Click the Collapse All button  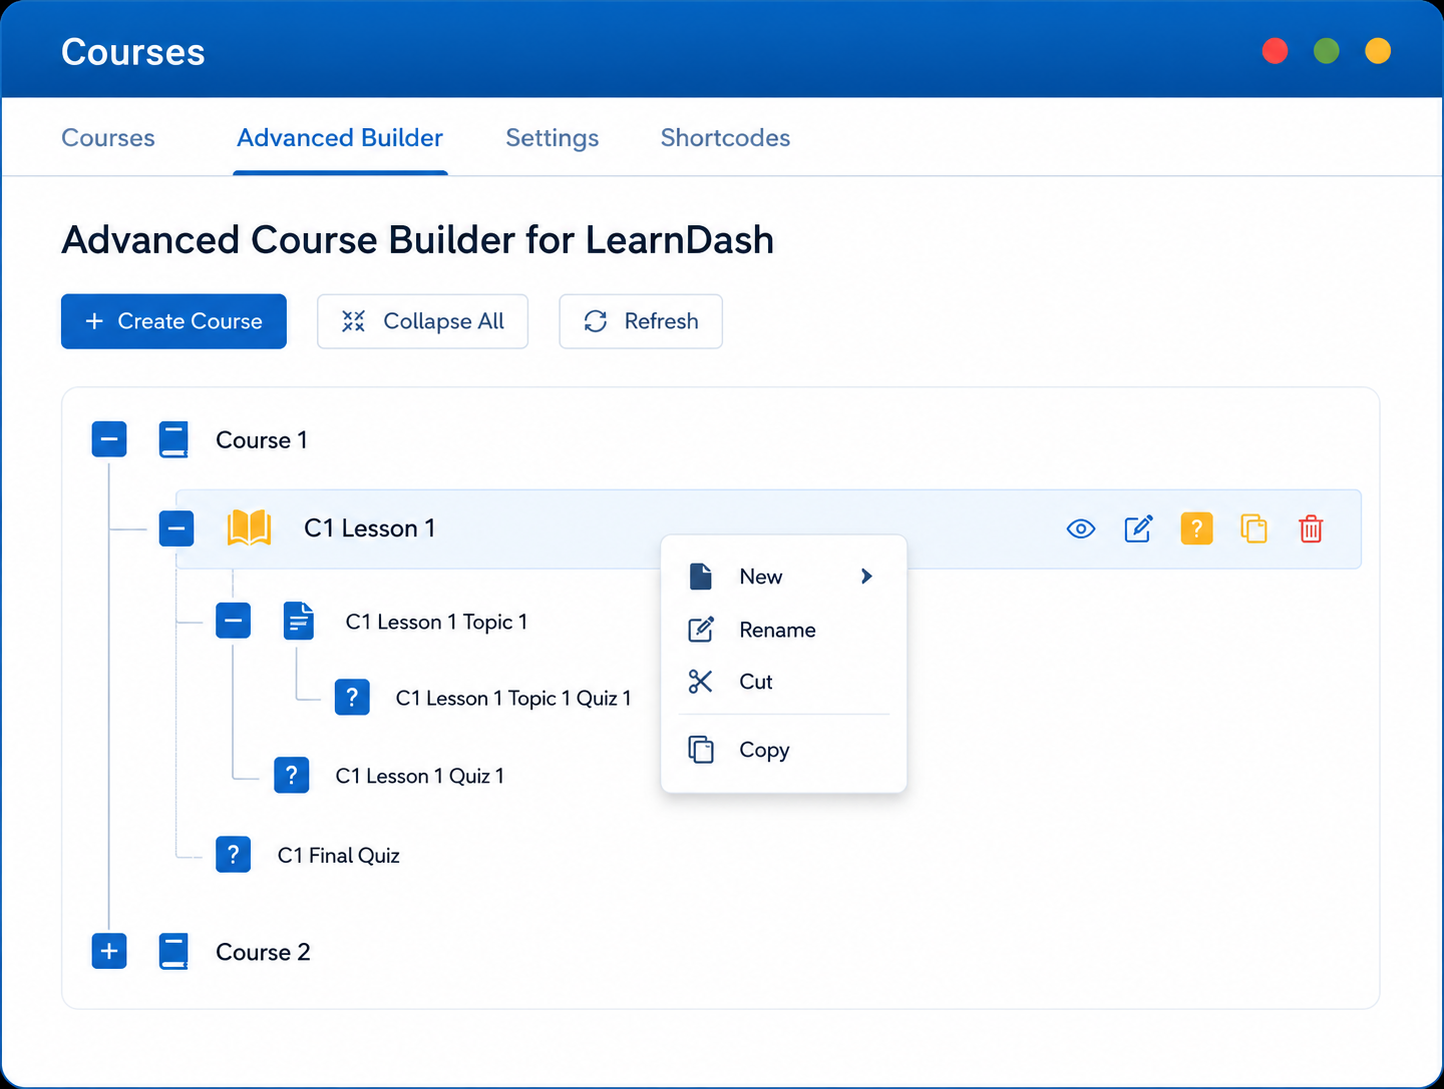point(422,321)
